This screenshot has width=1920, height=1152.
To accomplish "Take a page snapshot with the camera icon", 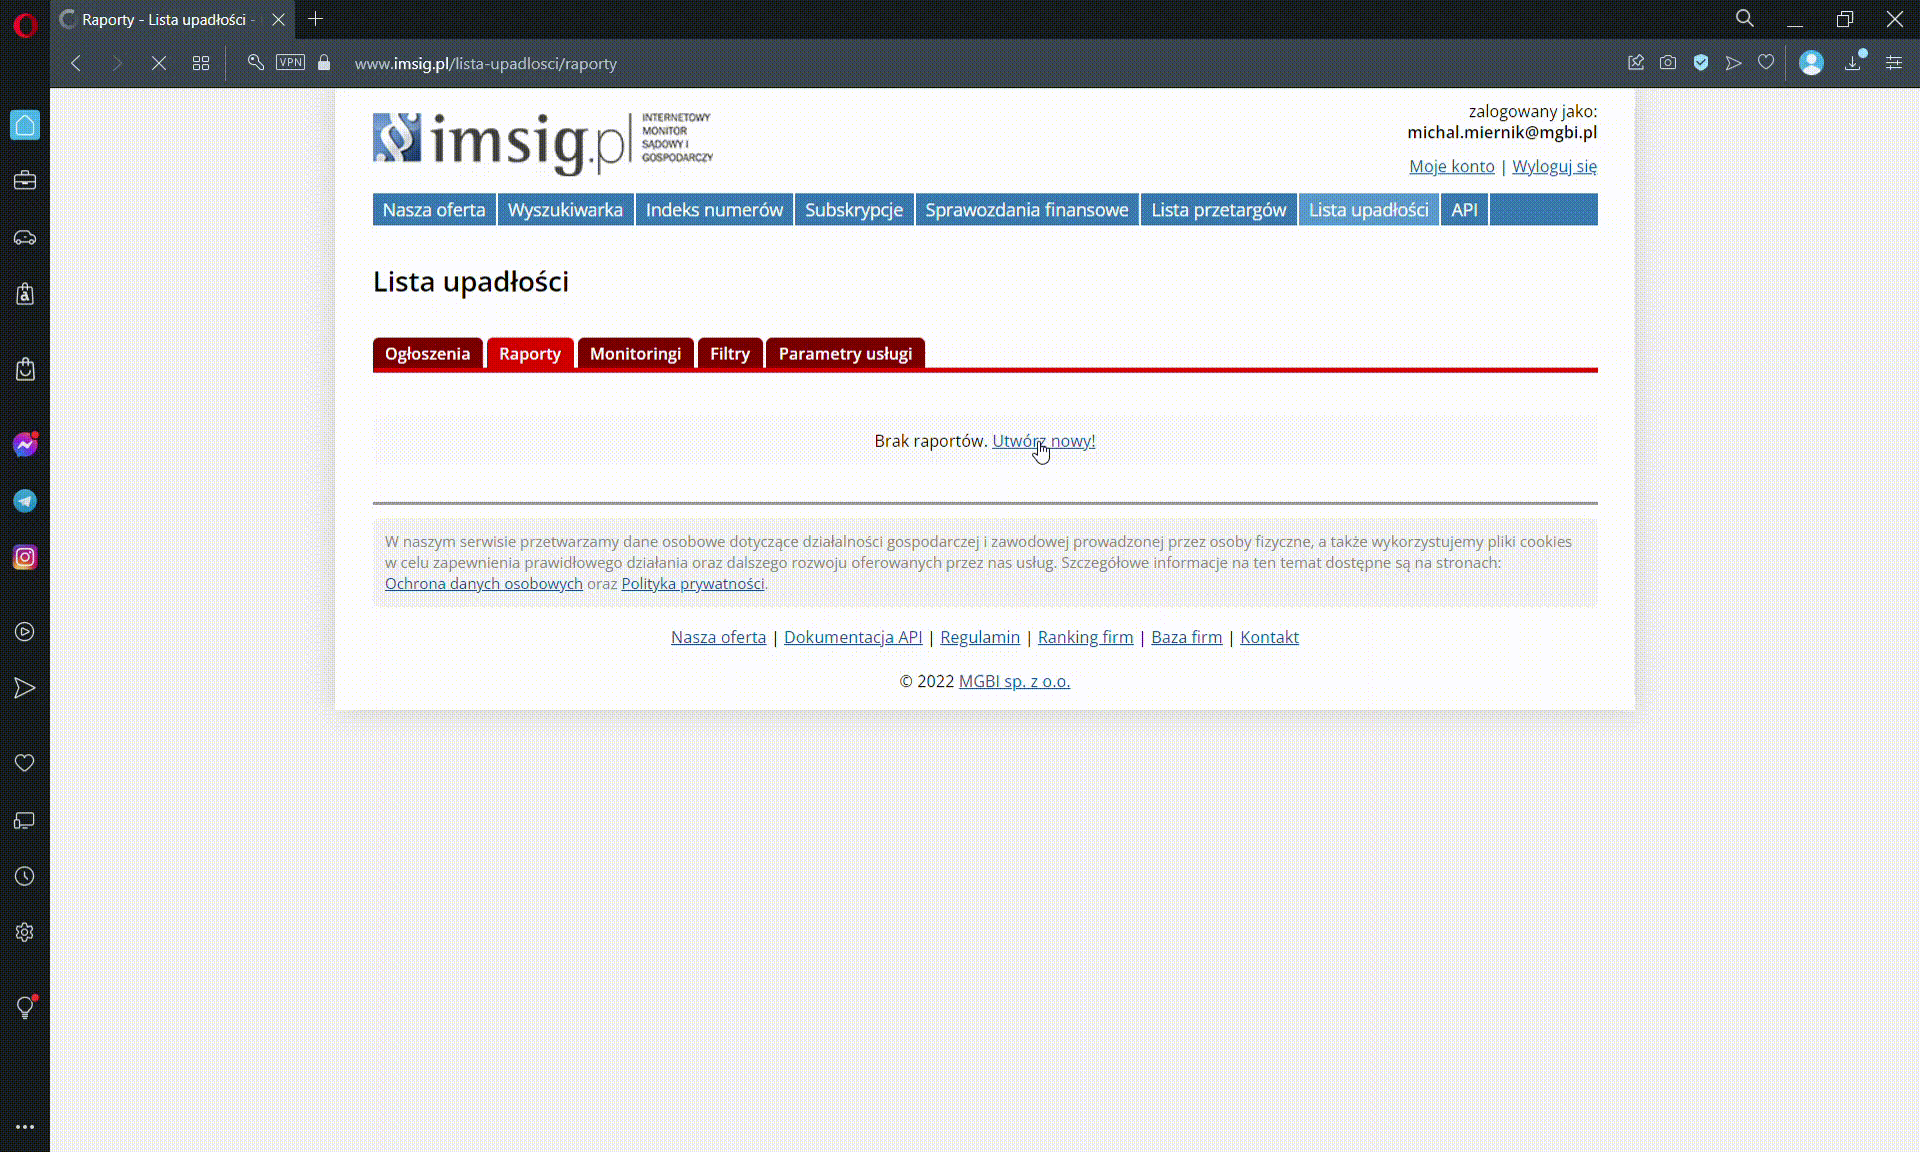I will (x=1667, y=62).
